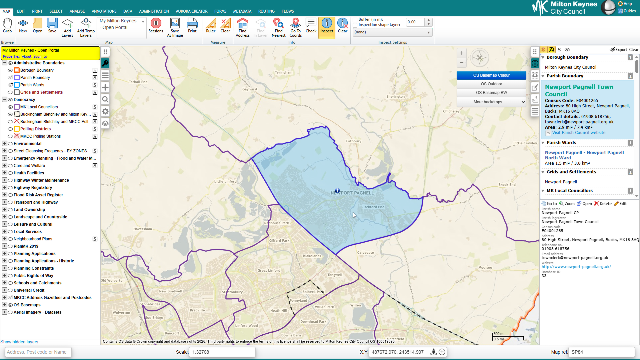This screenshot has height=360, width=640.
Task: Click the compass rose on the map
Action: pyautogui.click(x=480, y=57)
